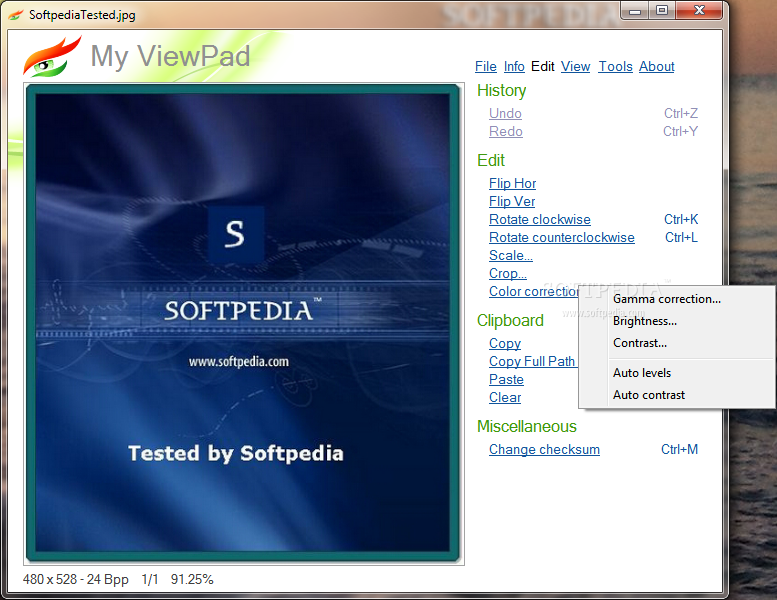This screenshot has height=600, width=777.
Task: Open the File menu
Action: pyautogui.click(x=486, y=66)
